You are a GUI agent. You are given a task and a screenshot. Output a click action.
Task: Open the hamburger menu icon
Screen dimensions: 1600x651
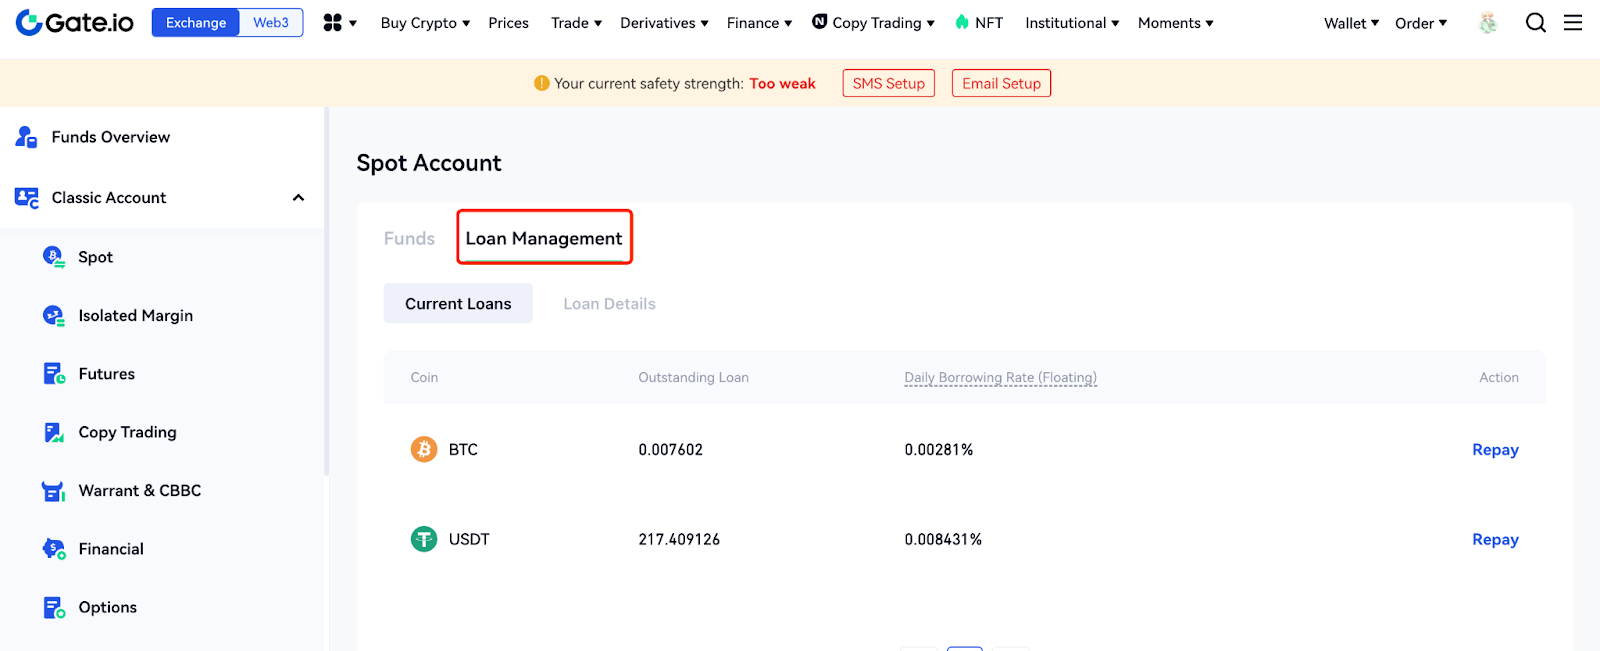[1573, 22]
